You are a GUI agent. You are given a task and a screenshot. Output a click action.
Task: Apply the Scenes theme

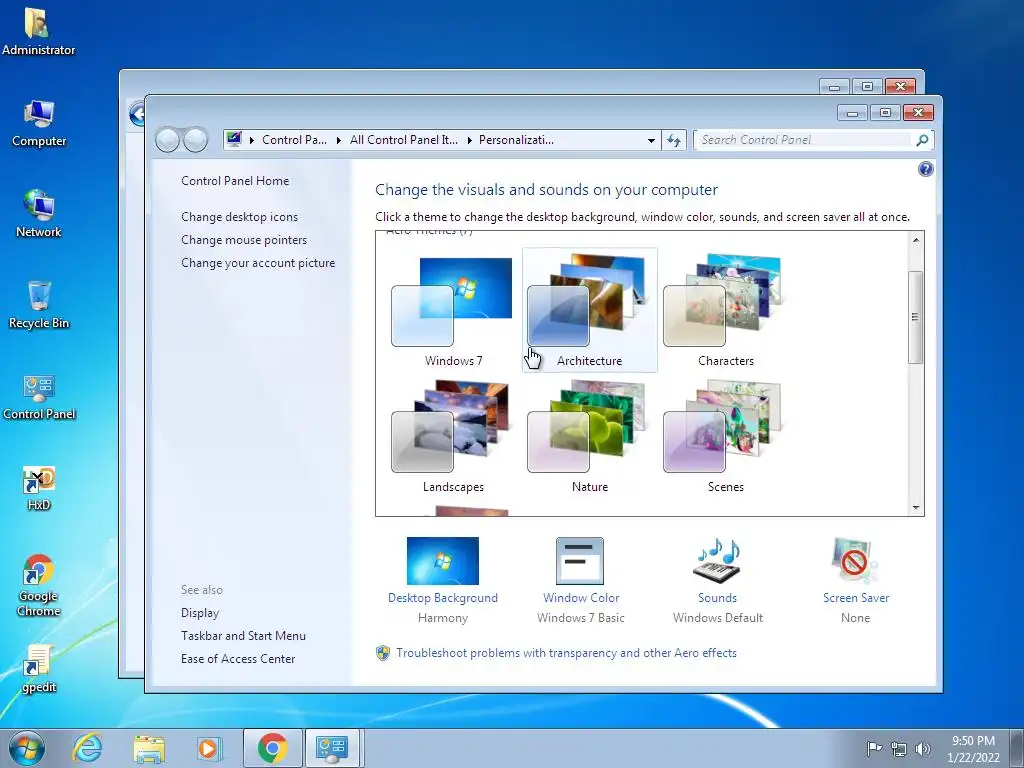click(x=725, y=437)
